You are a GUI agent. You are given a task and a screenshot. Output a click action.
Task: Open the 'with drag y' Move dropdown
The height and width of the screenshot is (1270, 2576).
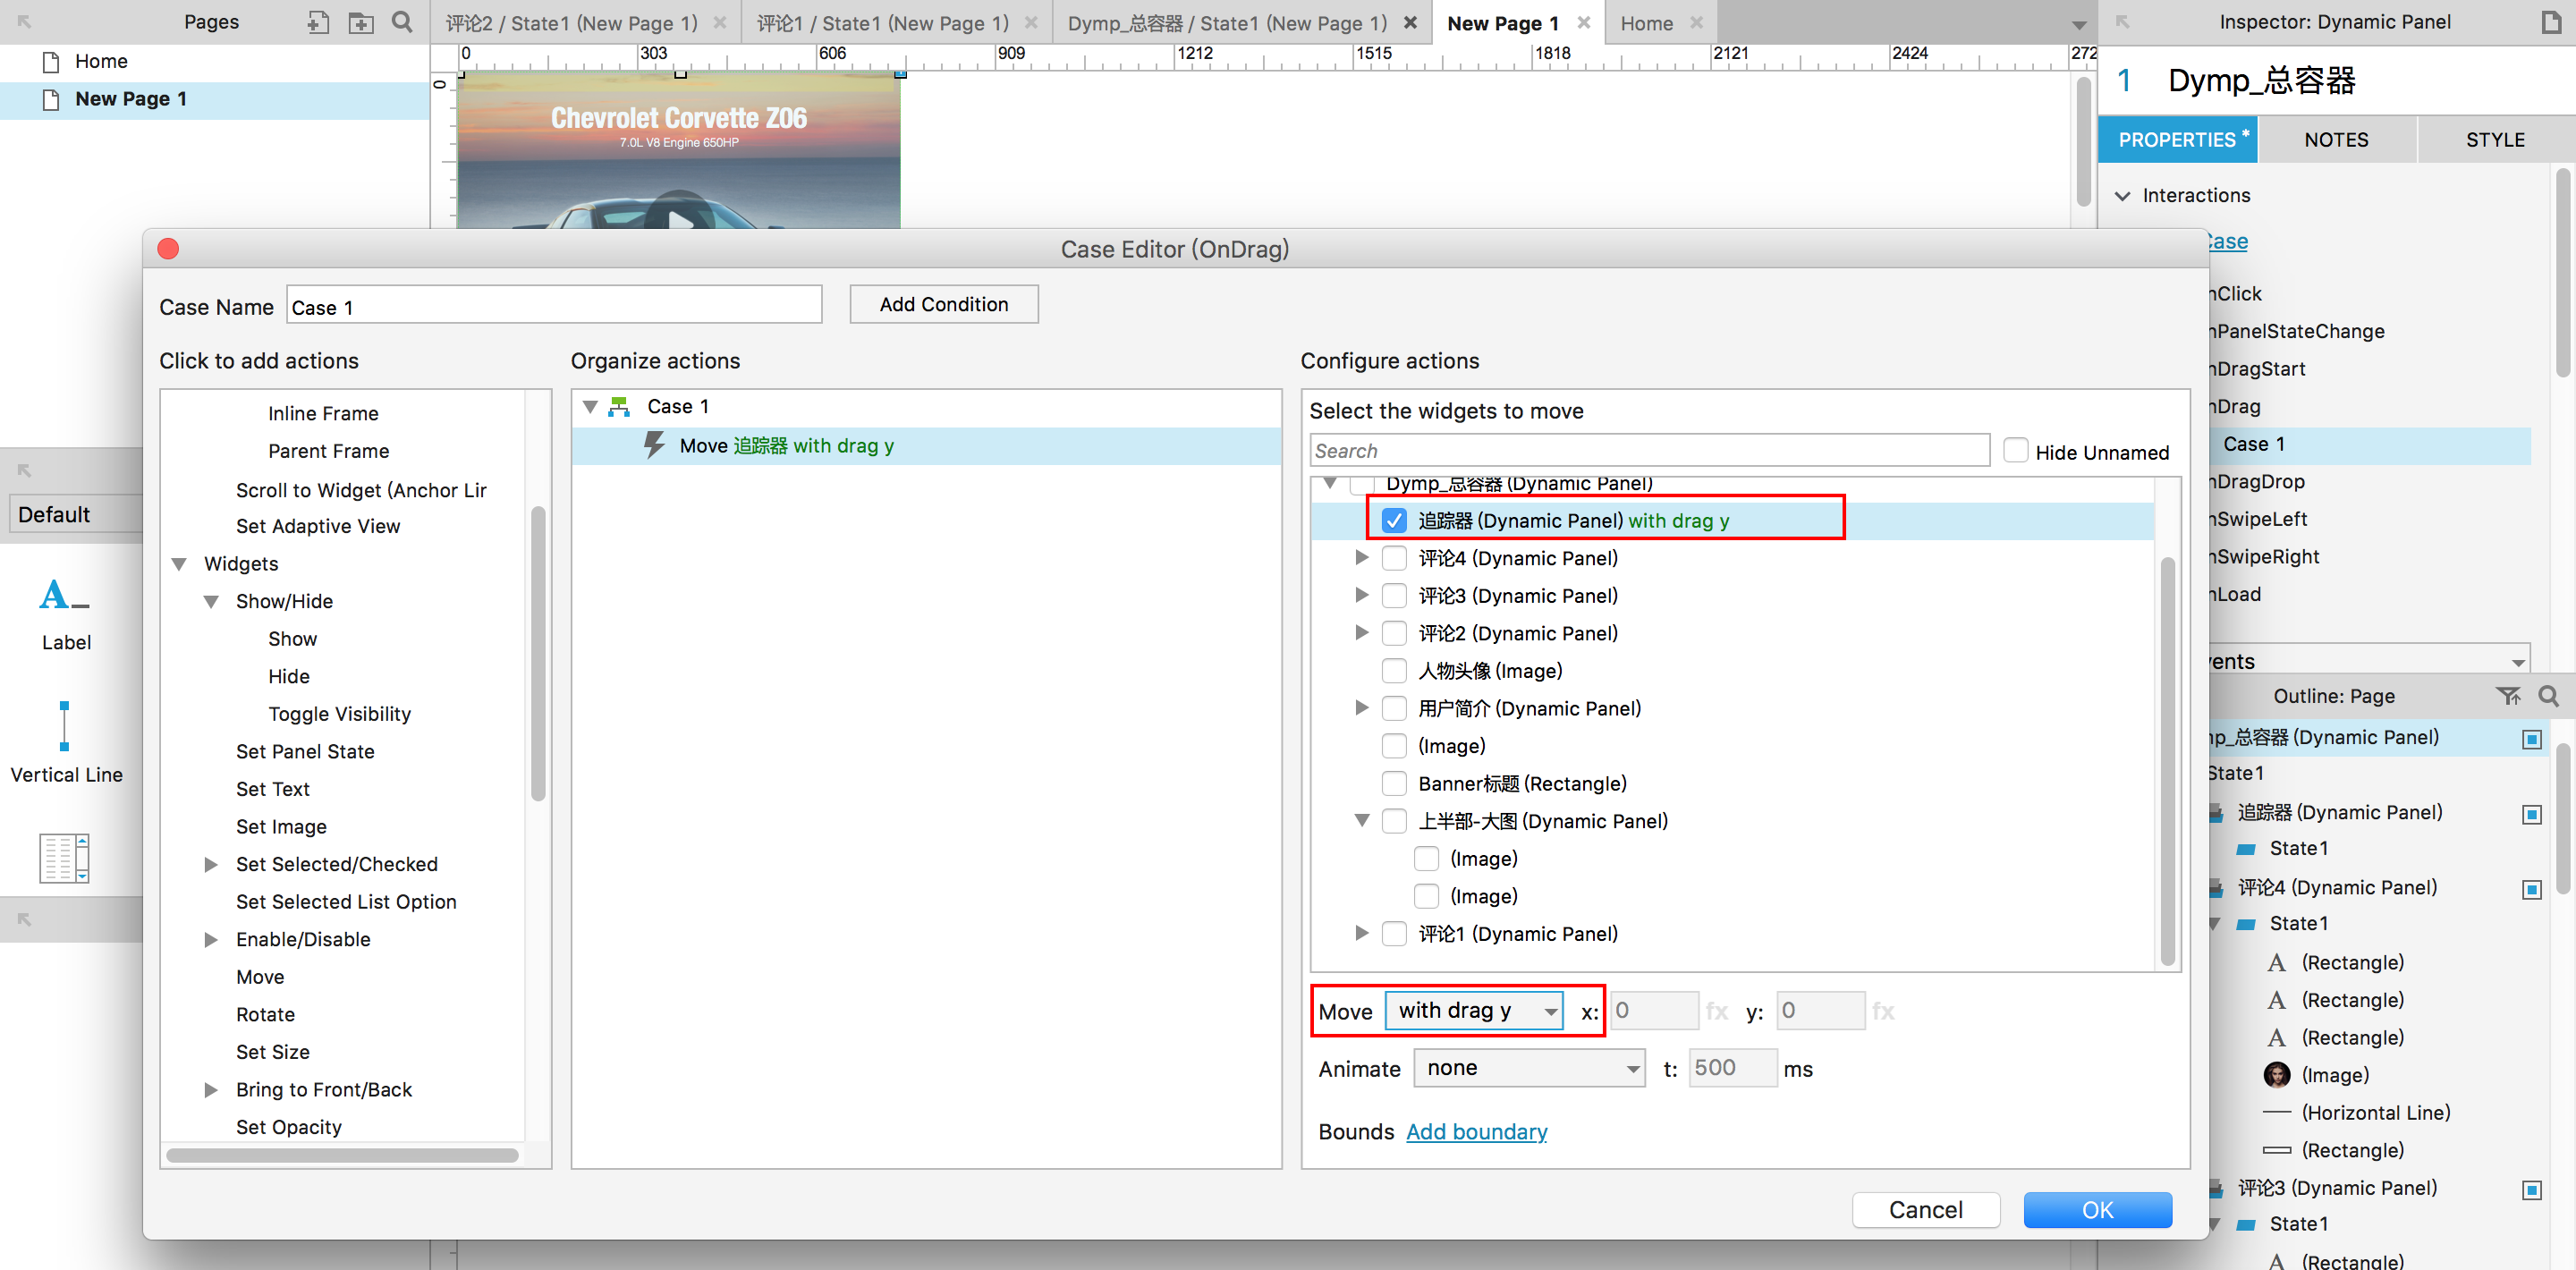coord(1473,1011)
